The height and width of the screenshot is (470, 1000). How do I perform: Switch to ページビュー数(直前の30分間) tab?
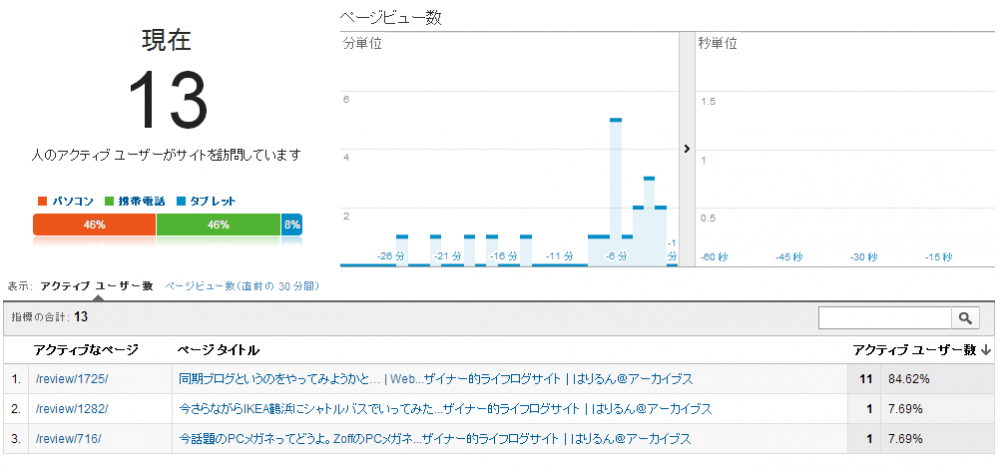[241, 286]
